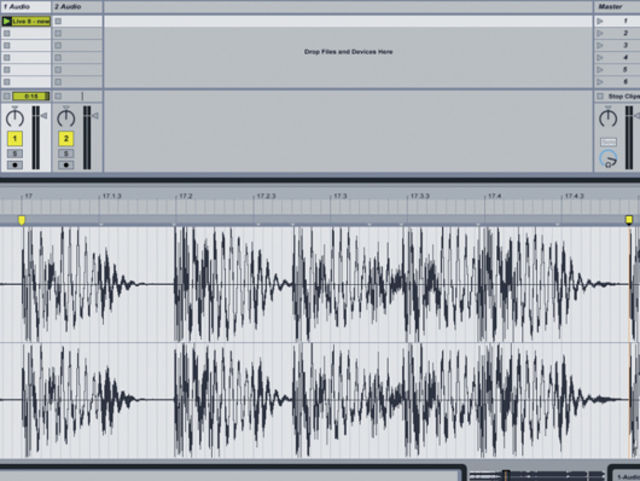Click ruler position 17.3
The height and width of the screenshot is (481, 640).
[340, 196]
